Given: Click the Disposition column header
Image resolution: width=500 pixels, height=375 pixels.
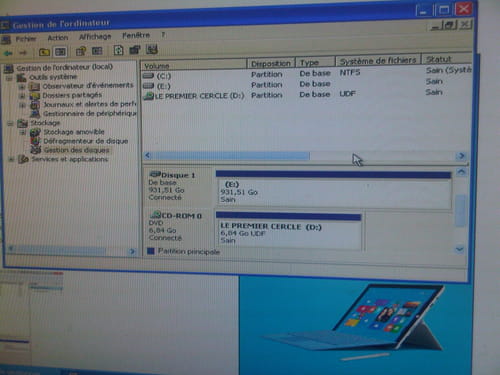Looking at the screenshot, I should click(271, 63).
